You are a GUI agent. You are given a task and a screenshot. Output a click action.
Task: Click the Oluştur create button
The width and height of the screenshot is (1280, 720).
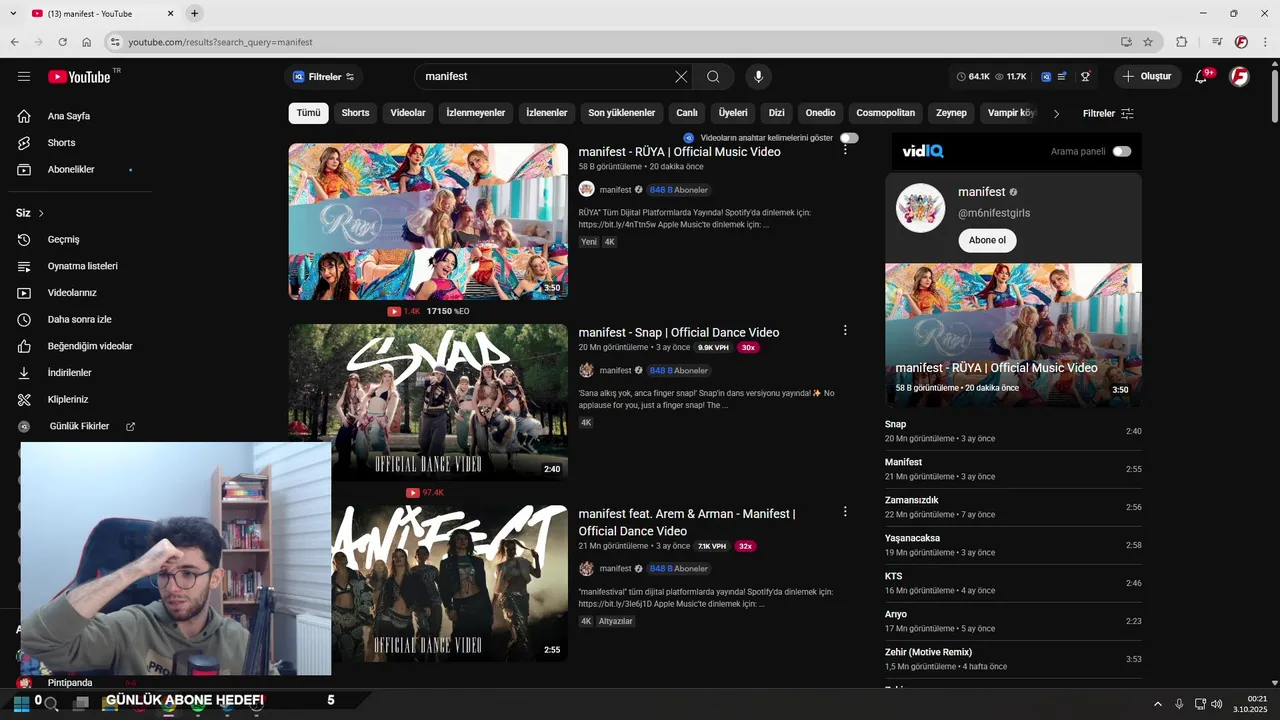pyautogui.click(x=1147, y=77)
